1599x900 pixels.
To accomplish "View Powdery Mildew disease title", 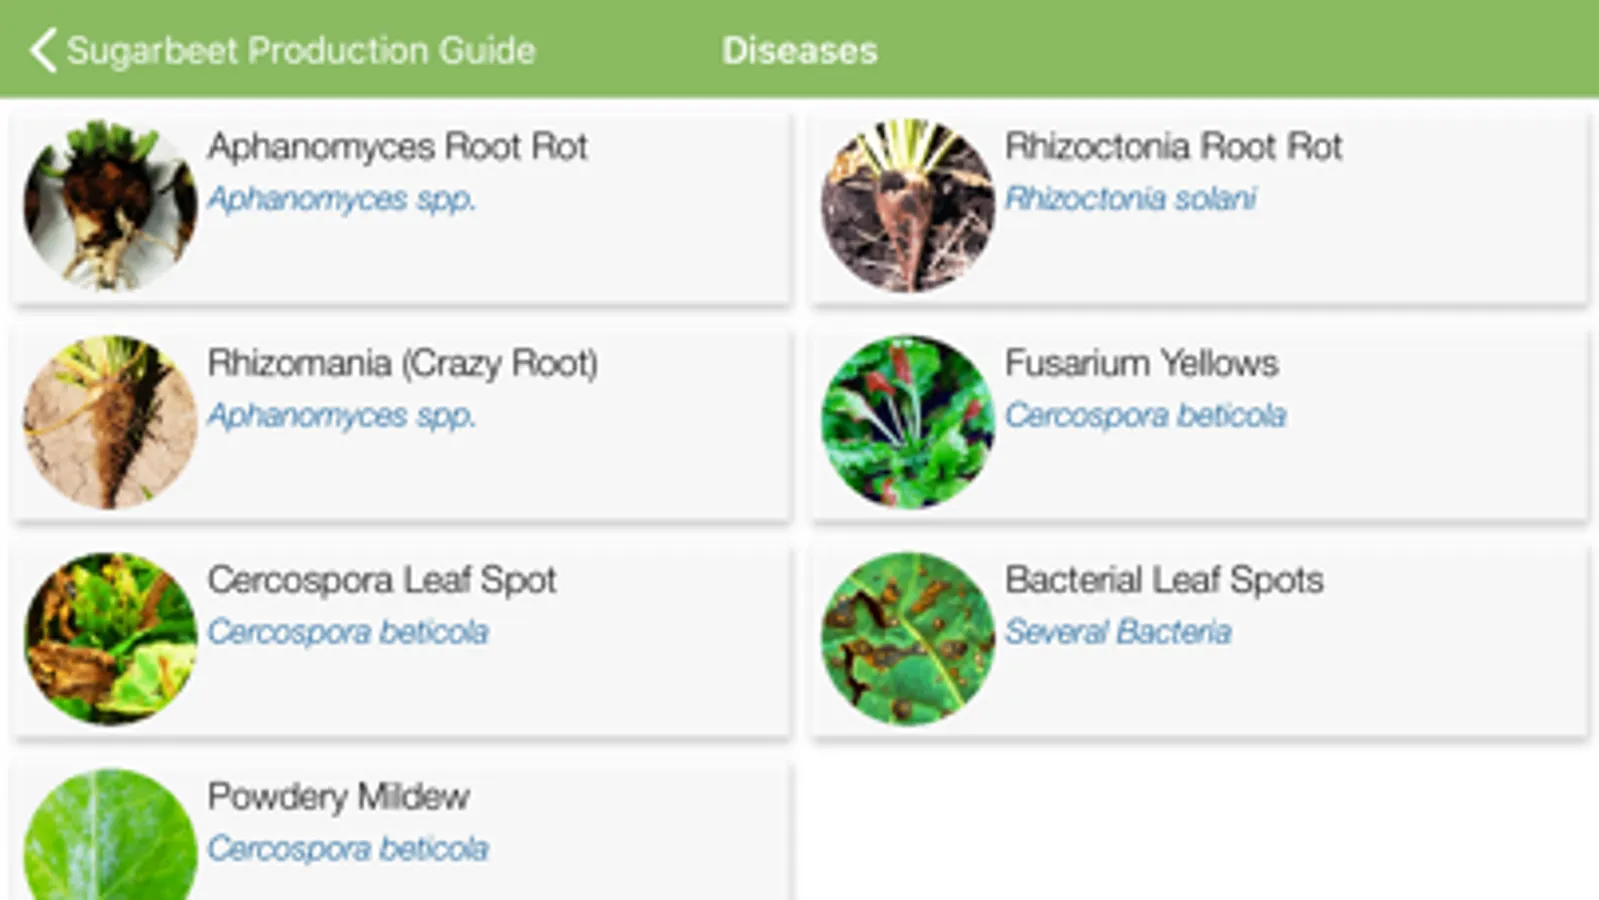I will point(338,797).
